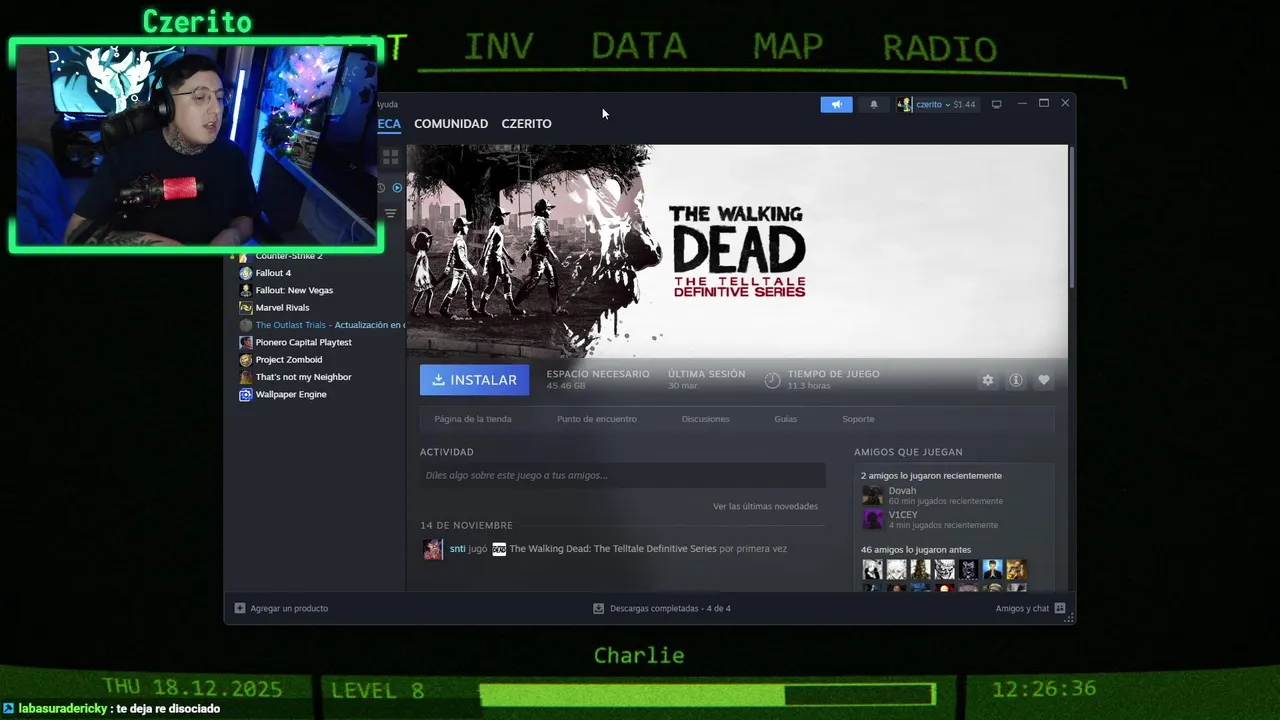Click the Marvel Rivals game icon
This screenshot has height=720, width=1280.
(x=246, y=308)
